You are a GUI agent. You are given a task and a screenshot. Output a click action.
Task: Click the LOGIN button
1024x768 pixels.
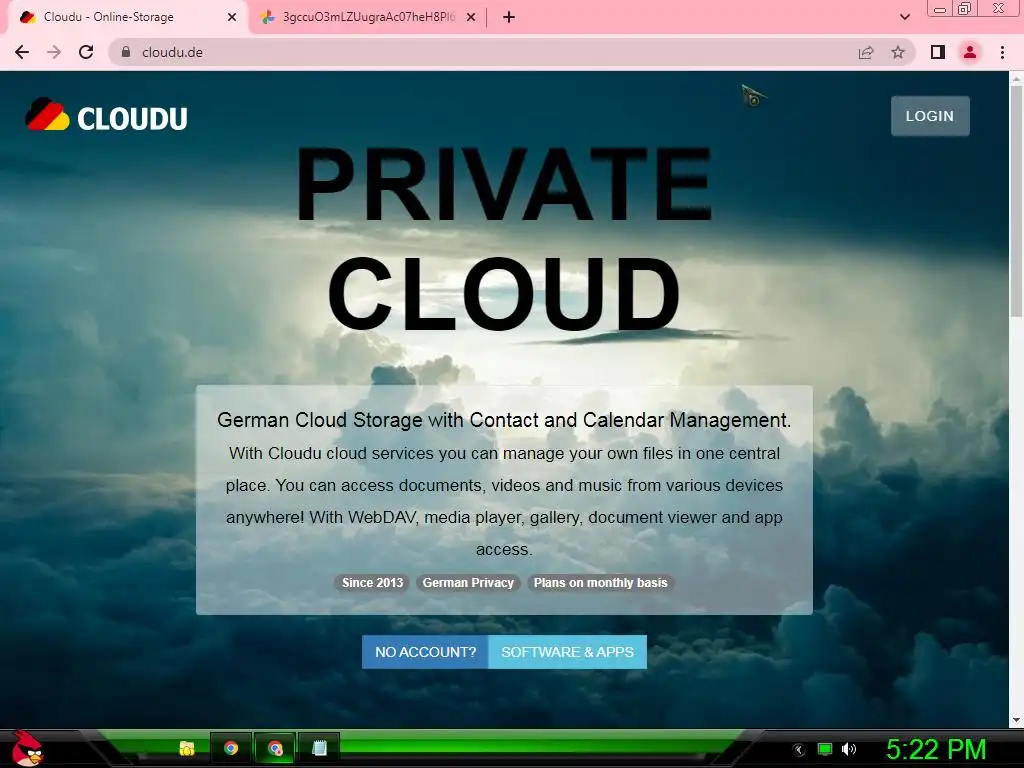point(930,116)
